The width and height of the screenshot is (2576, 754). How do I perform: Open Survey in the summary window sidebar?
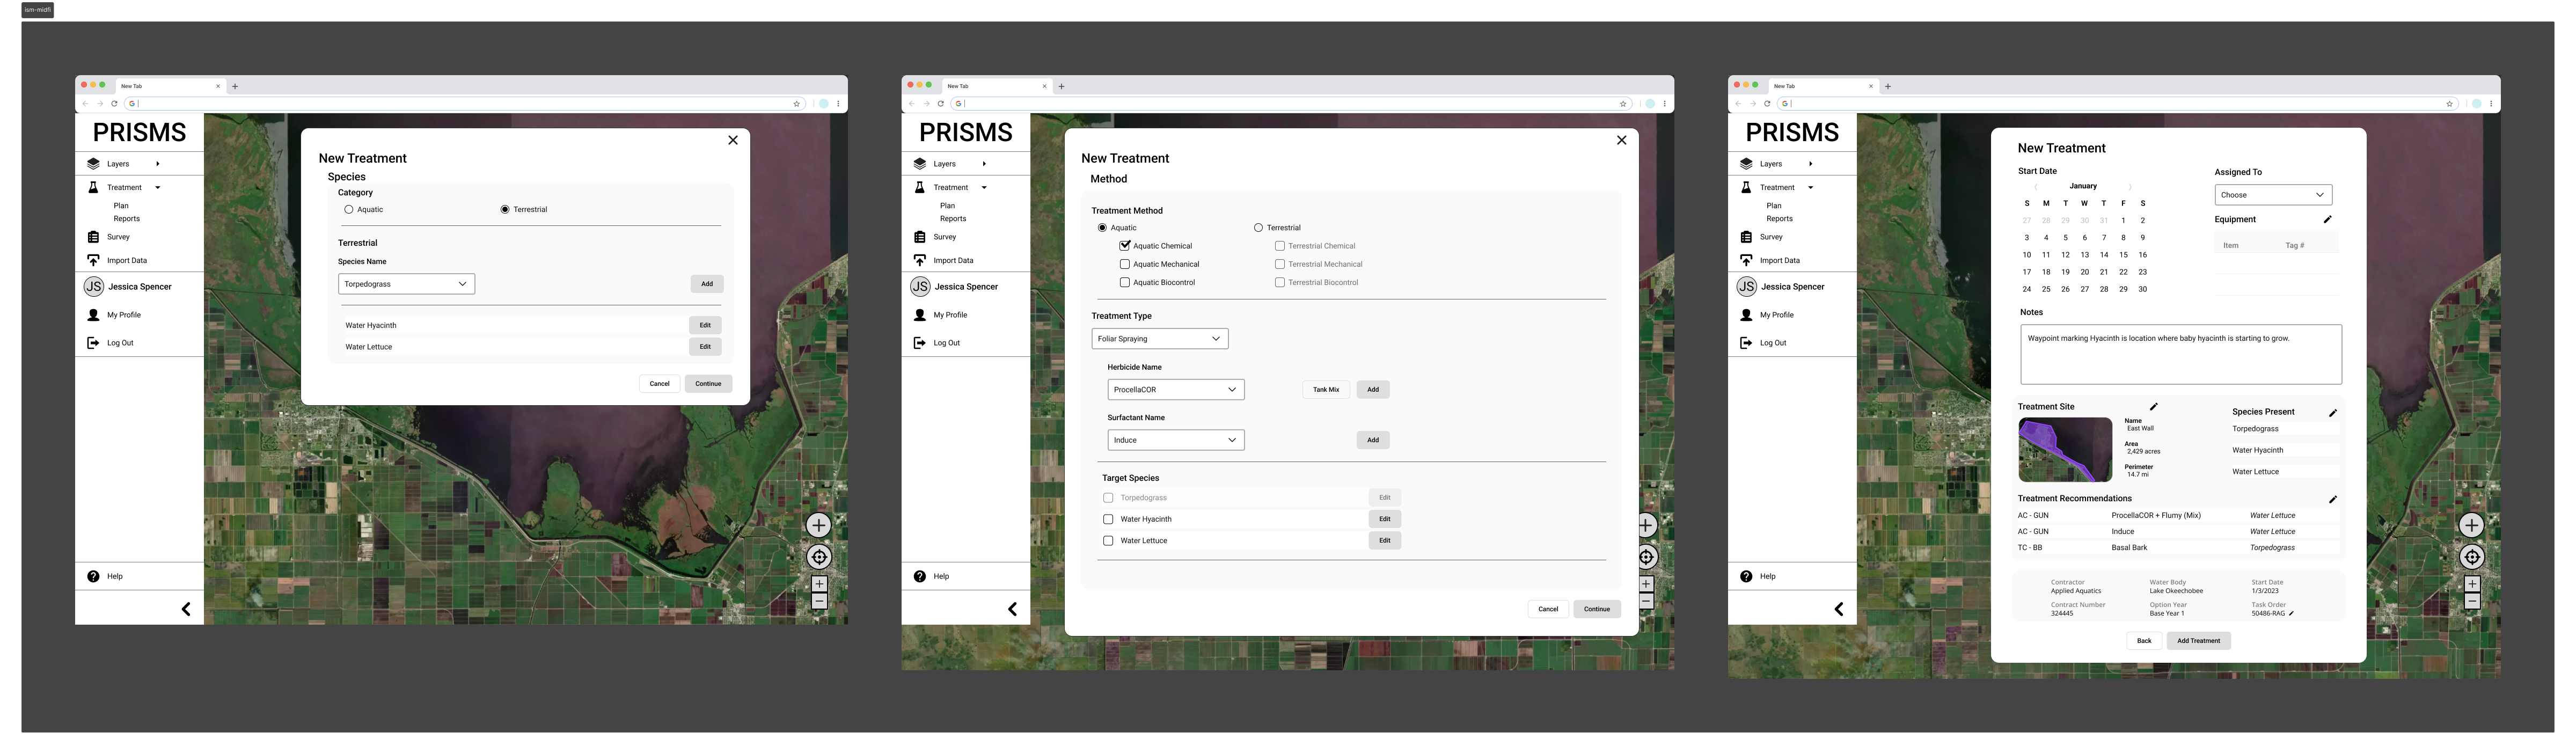click(1771, 237)
